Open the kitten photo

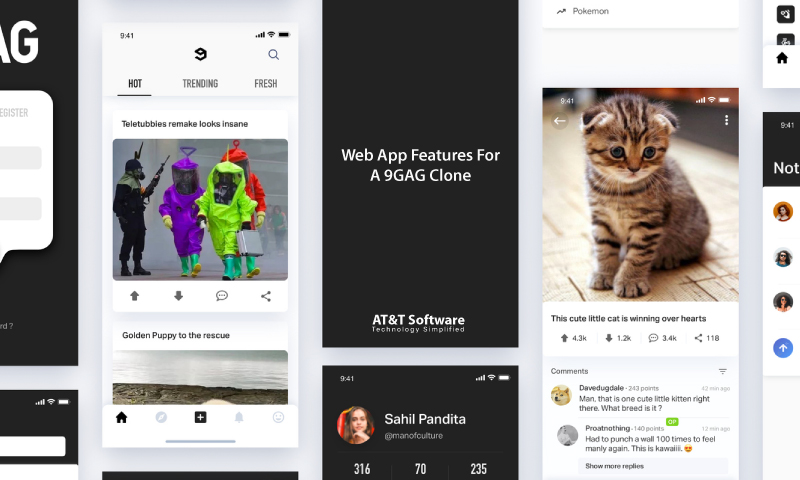point(640,194)
